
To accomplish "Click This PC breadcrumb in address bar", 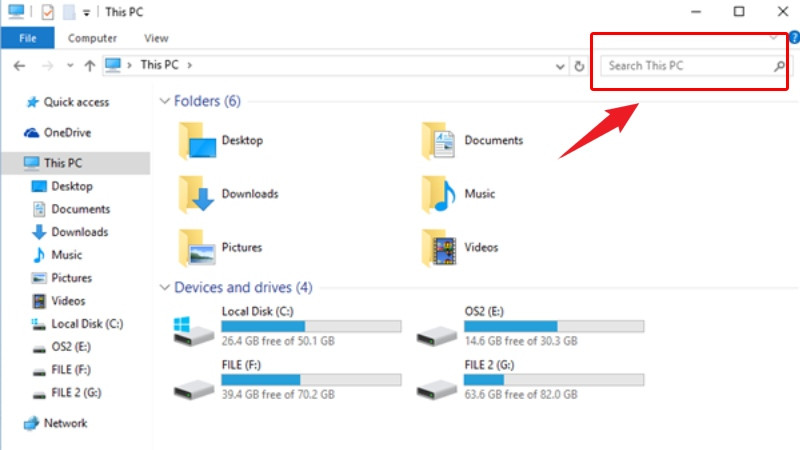I will point(159,65).
